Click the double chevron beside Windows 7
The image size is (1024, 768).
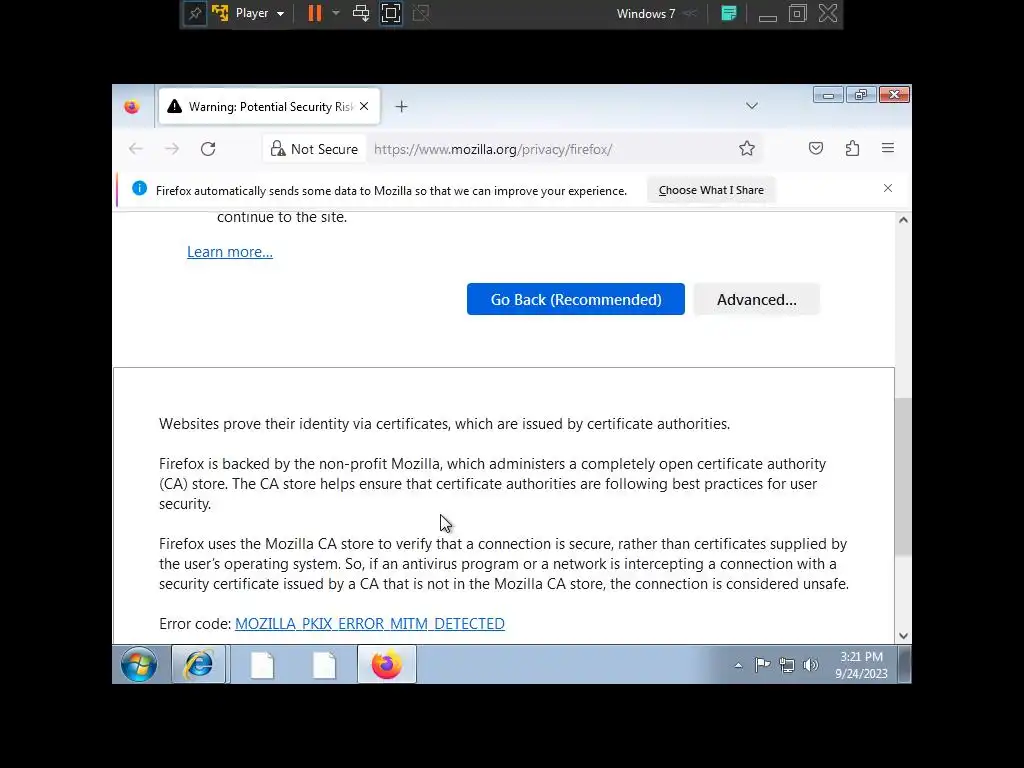pos(690,14)
